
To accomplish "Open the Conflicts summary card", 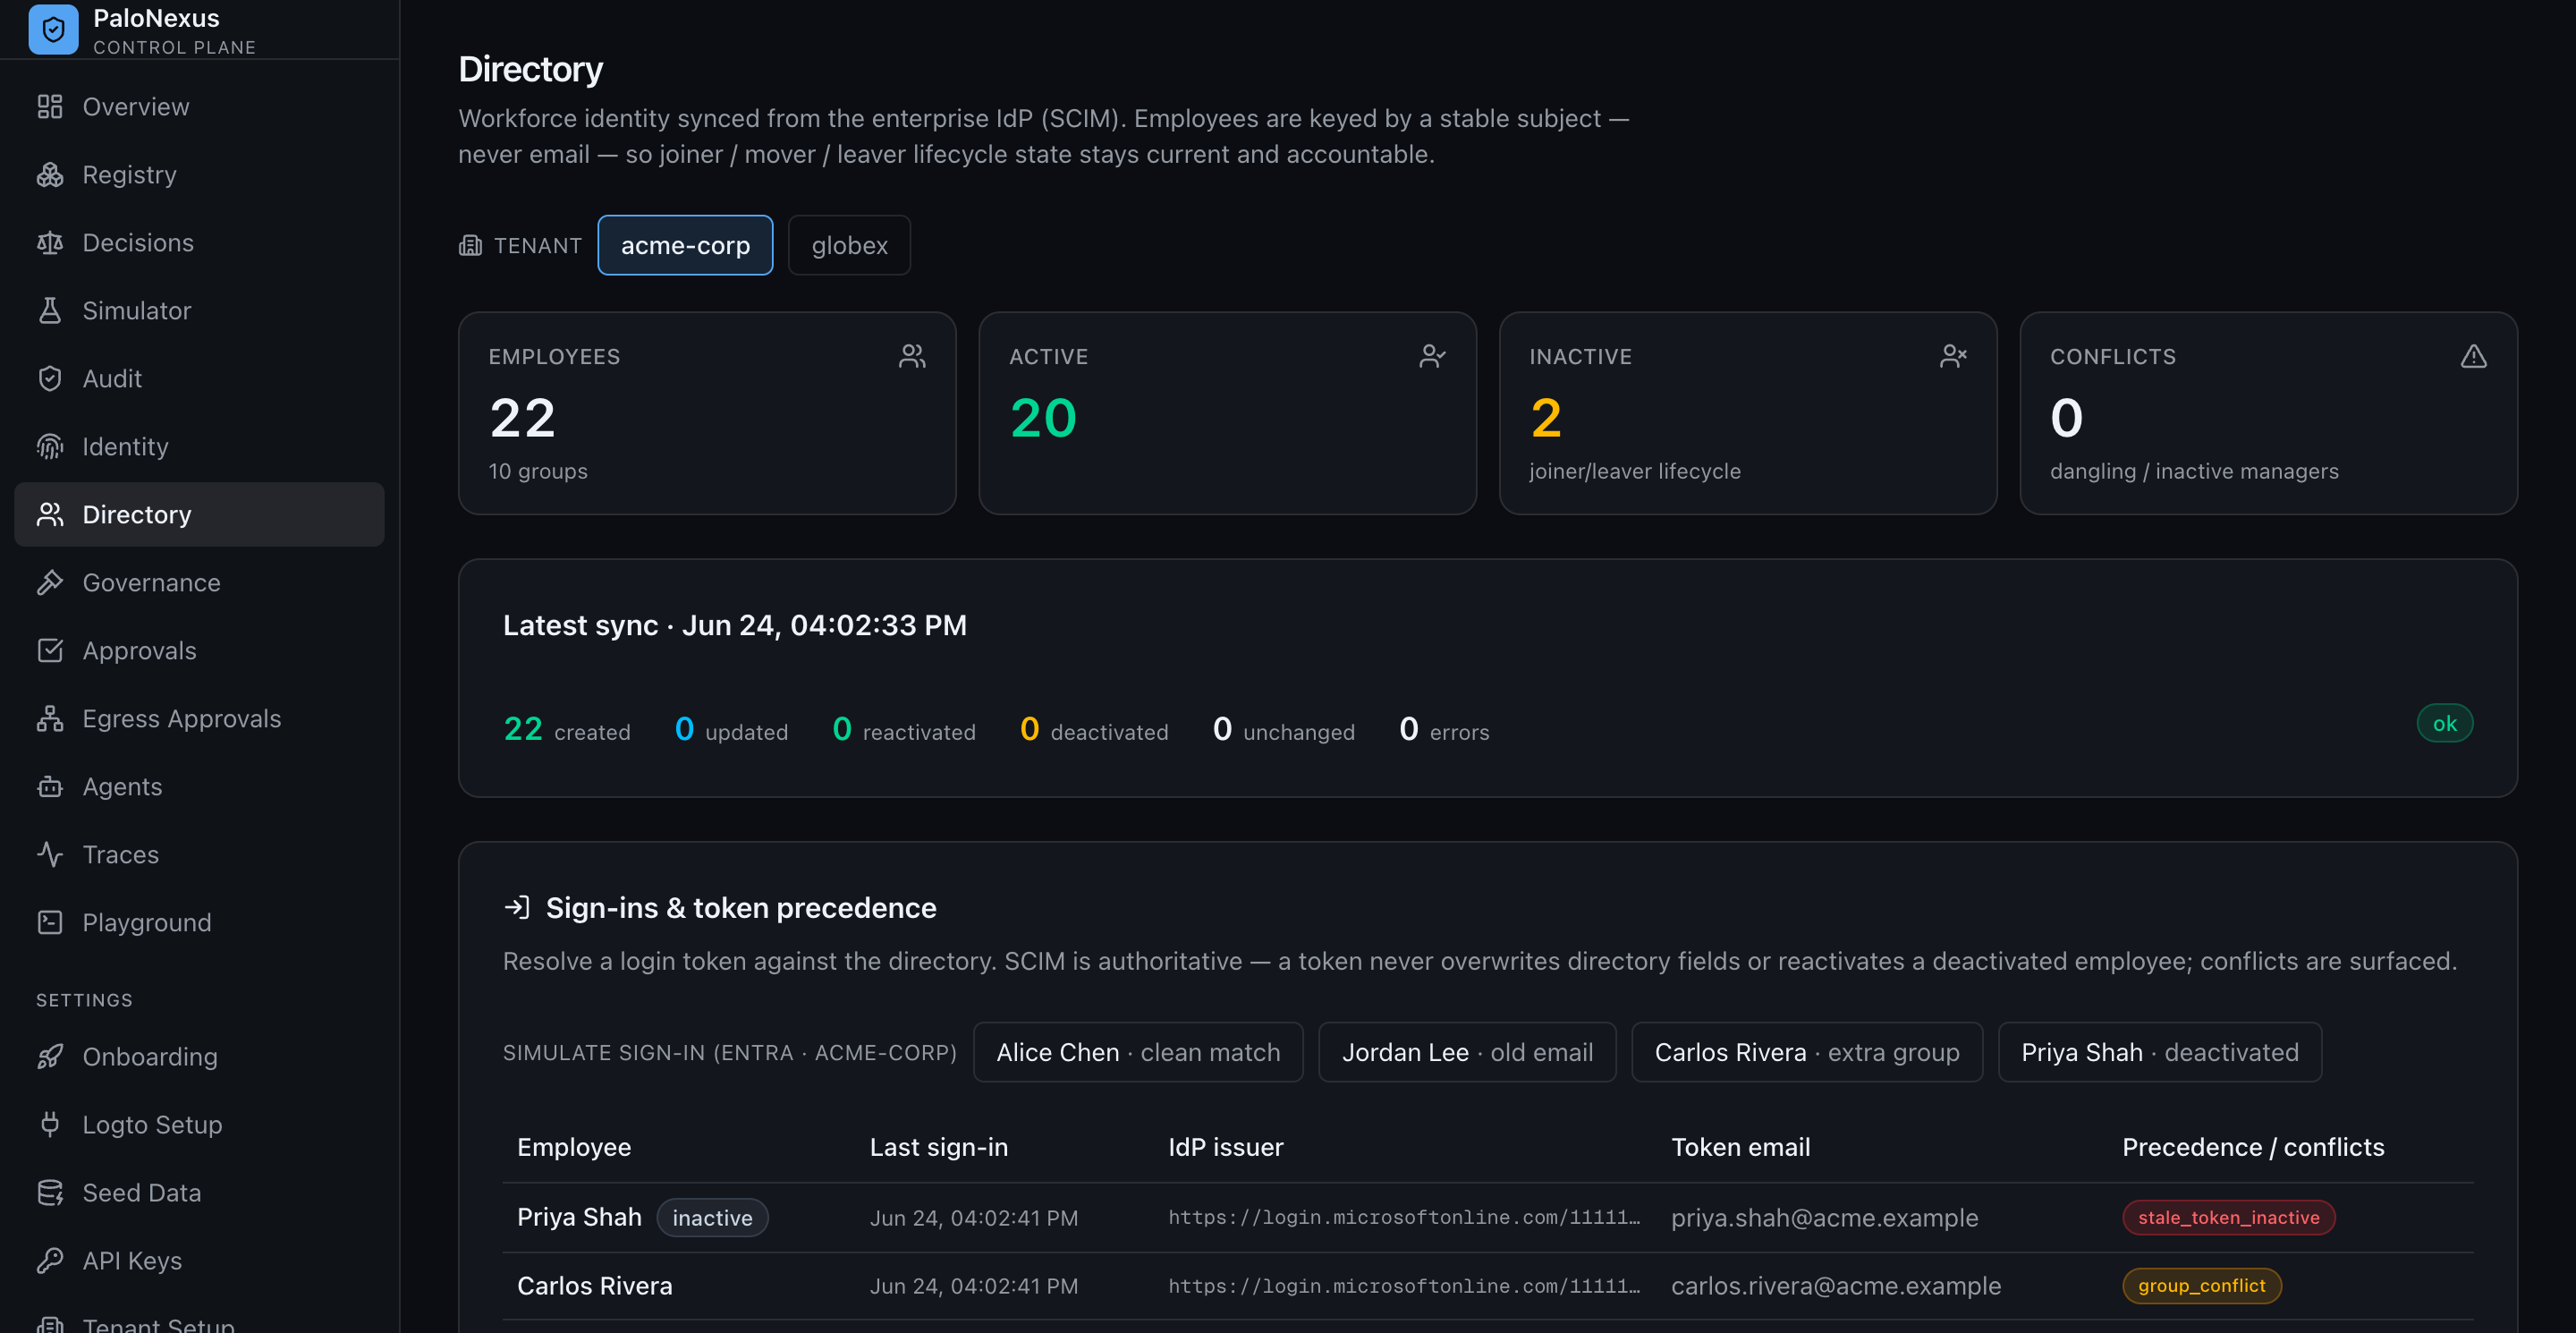I will [2269, 414].
